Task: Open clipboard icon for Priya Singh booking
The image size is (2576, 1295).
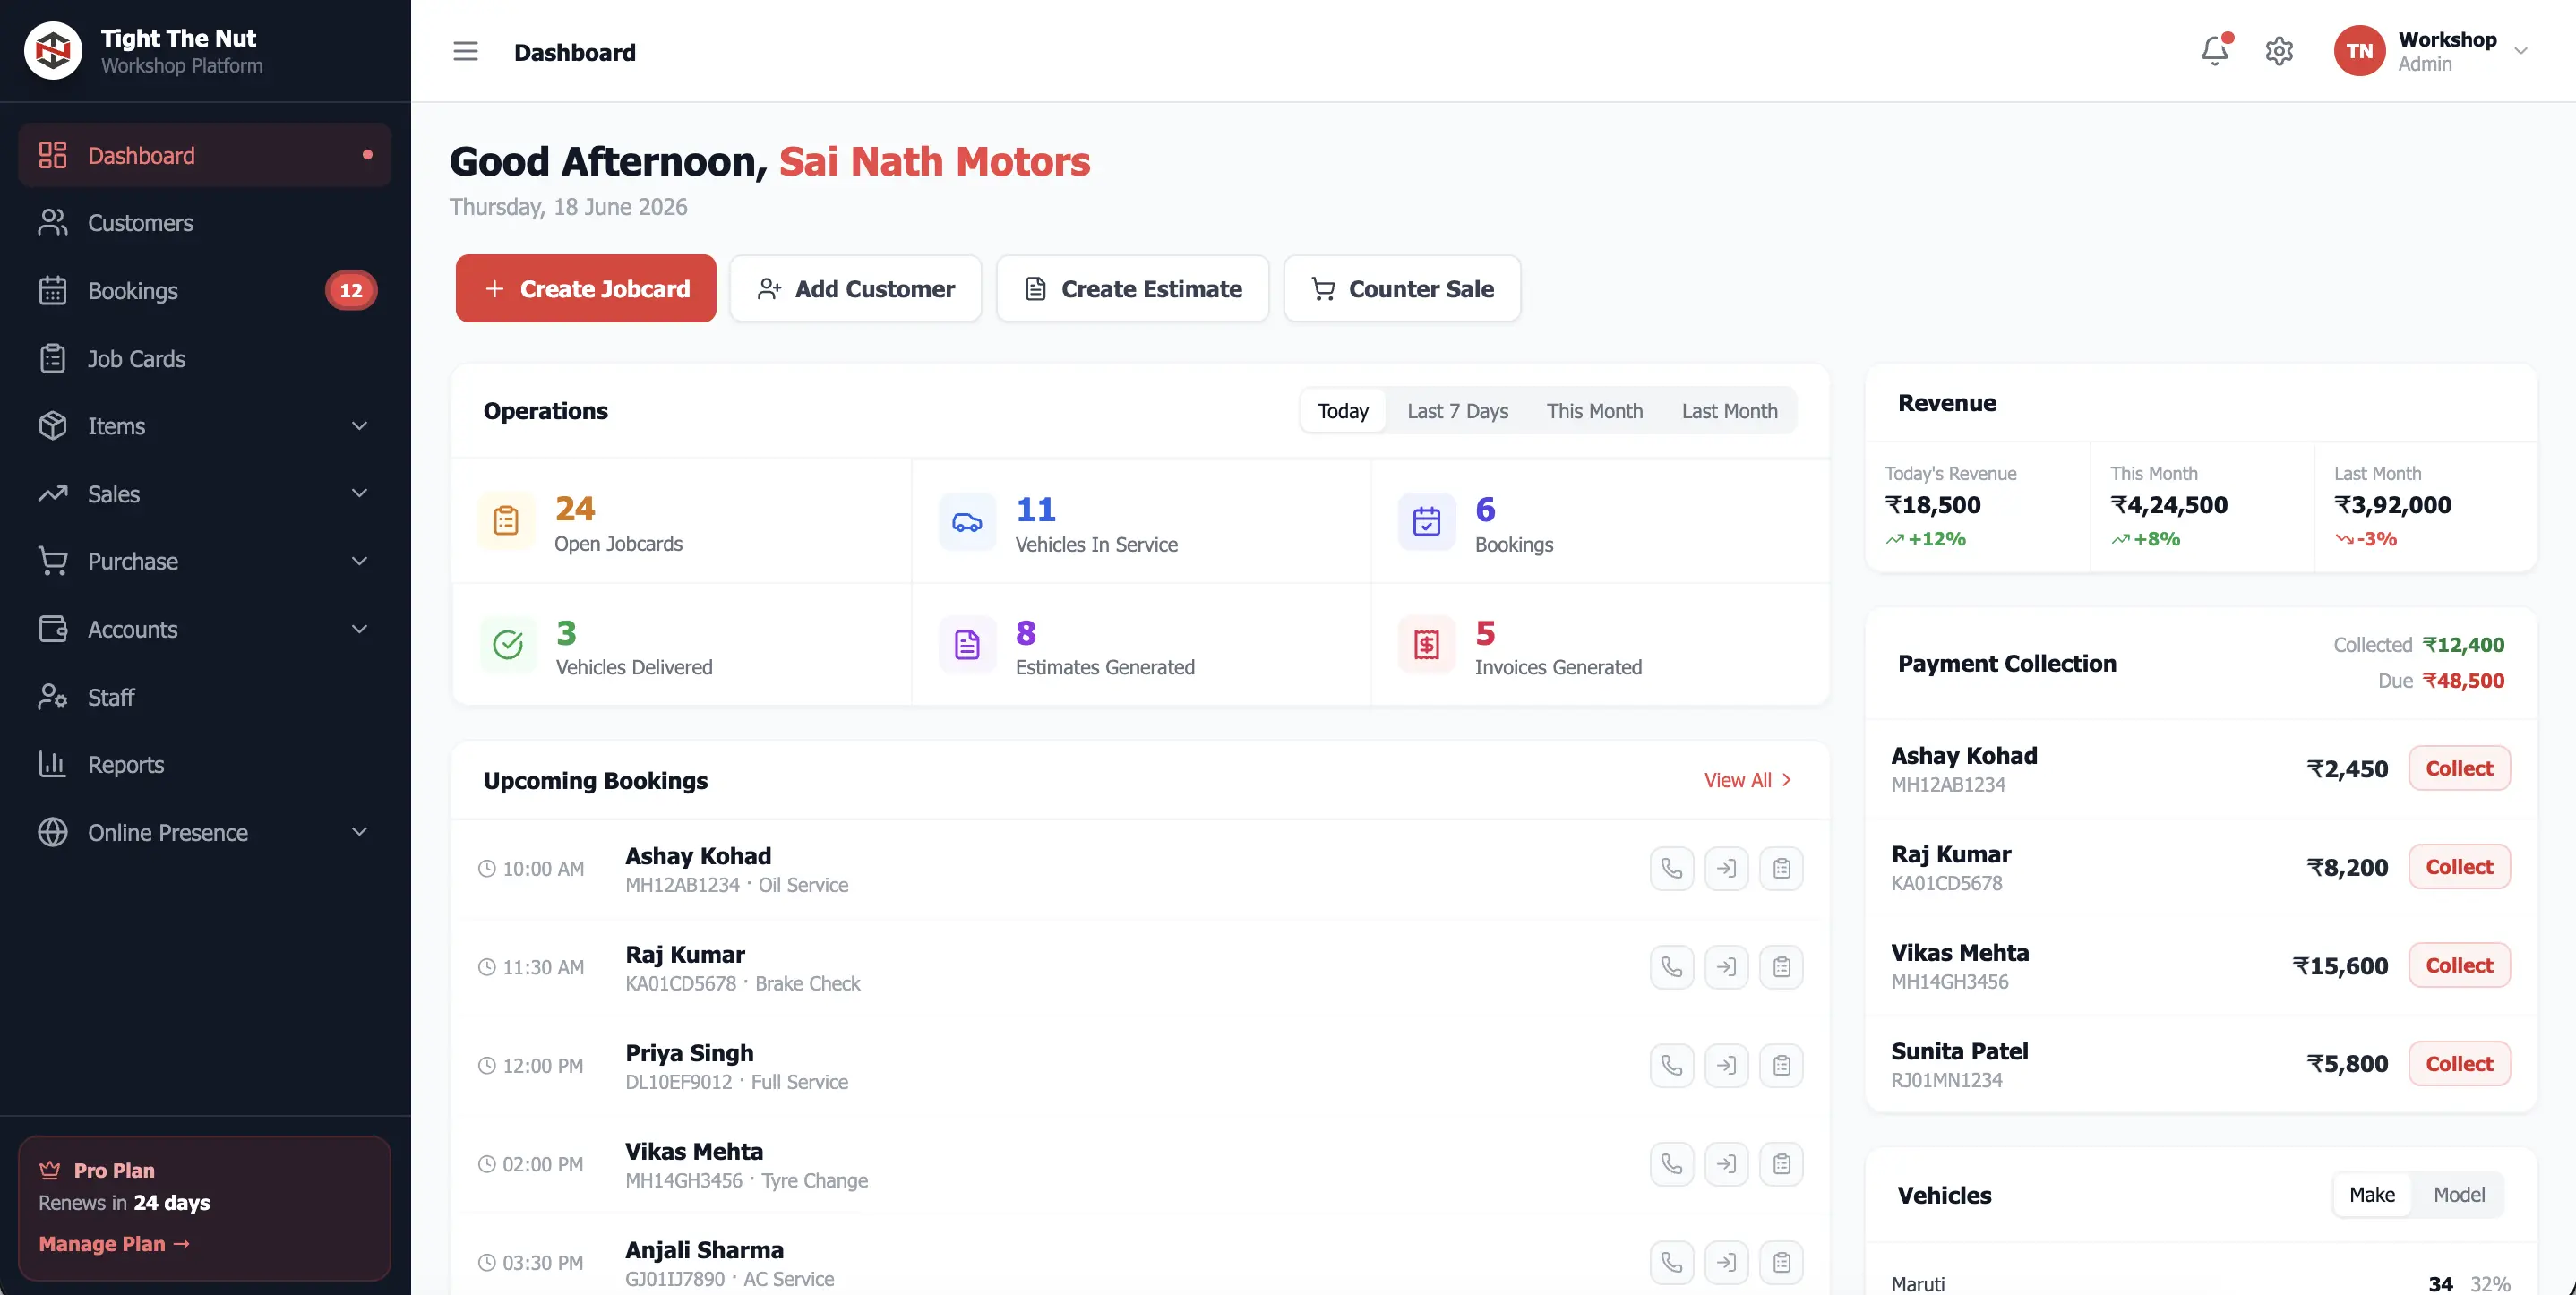Action: [1781, 1065]
